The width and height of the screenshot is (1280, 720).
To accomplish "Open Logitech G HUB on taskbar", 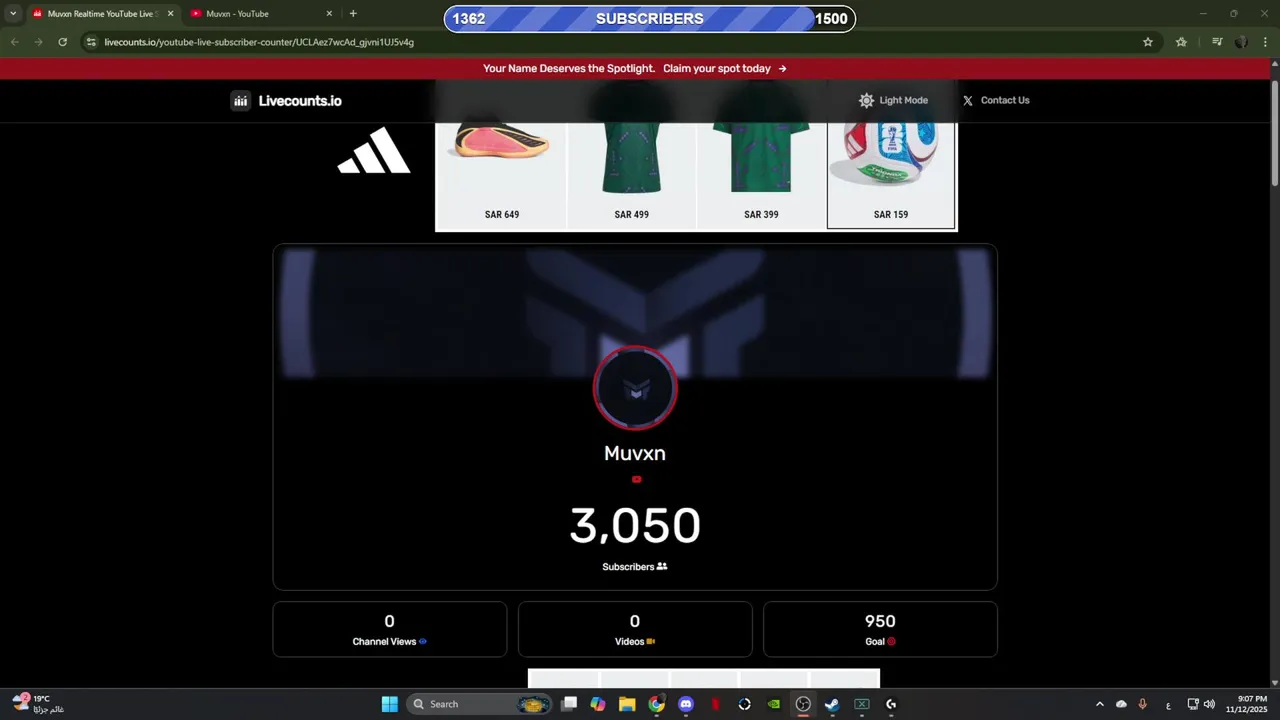I will (x=891, y=704).
